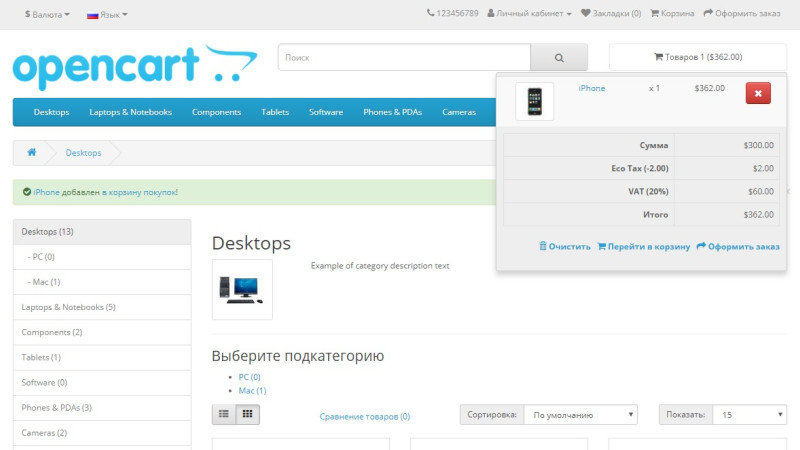The image size is (800, 450).
Task: Click Оформить заказ in cart dropdown
Action: click(738, 246)
